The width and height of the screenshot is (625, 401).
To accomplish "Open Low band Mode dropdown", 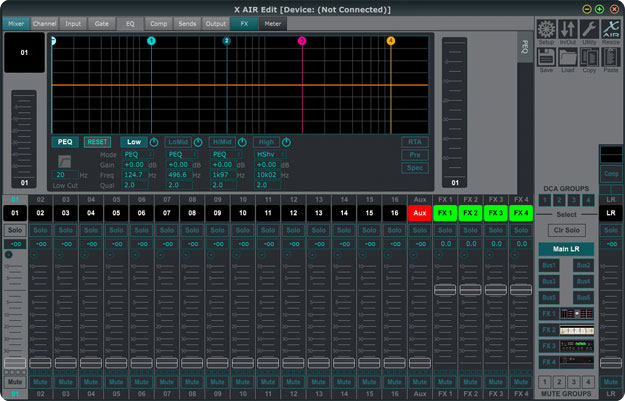I will click(138, 154).
